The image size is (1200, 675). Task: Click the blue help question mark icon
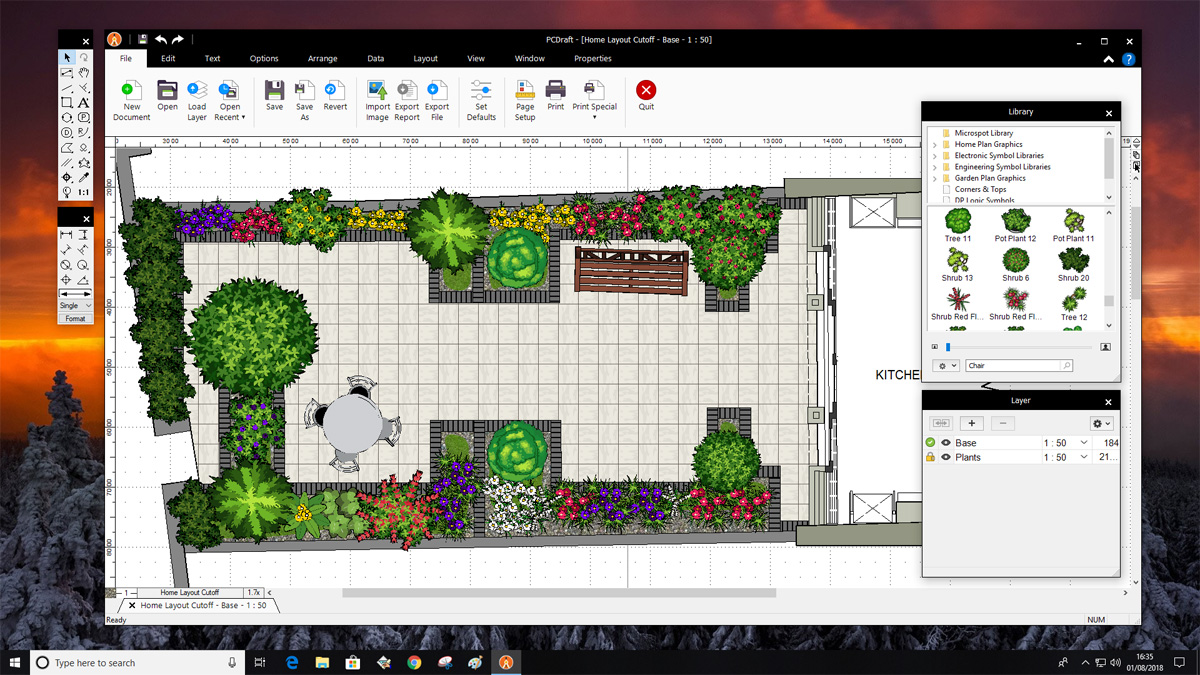1128,59
